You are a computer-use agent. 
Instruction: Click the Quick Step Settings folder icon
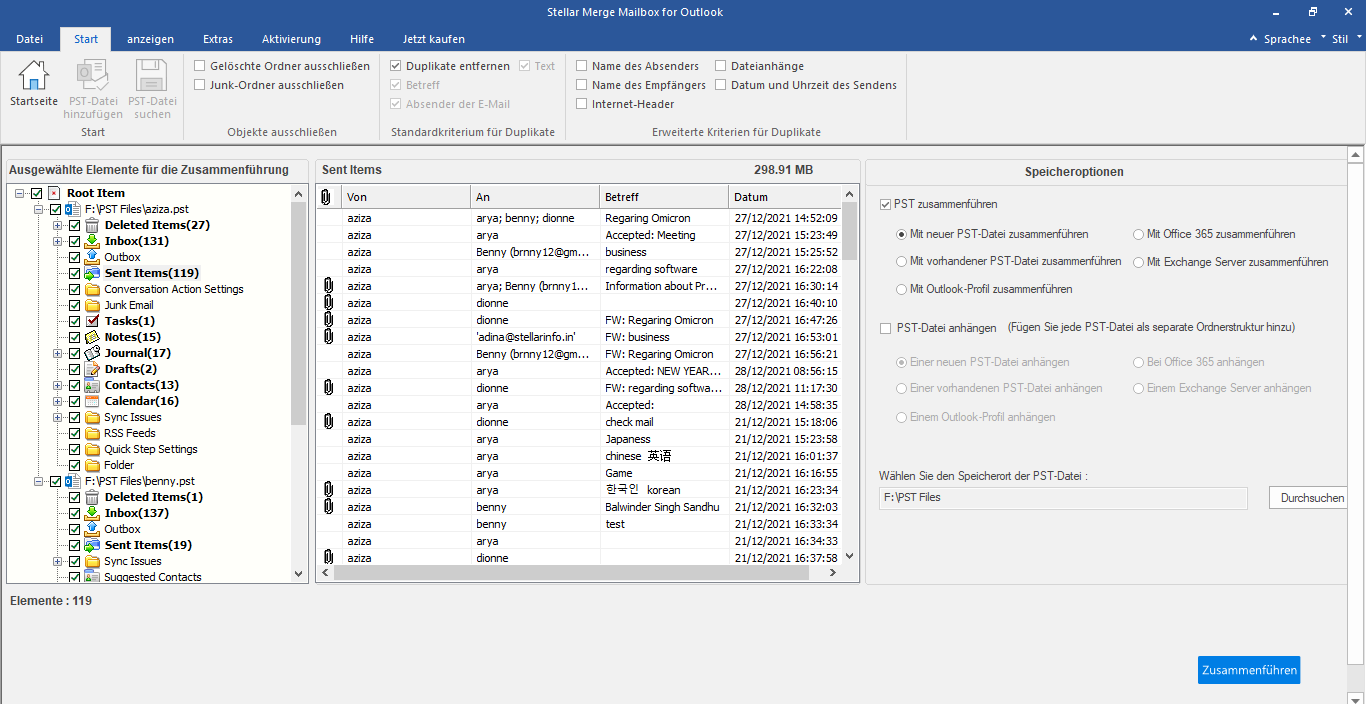(92, 449)
